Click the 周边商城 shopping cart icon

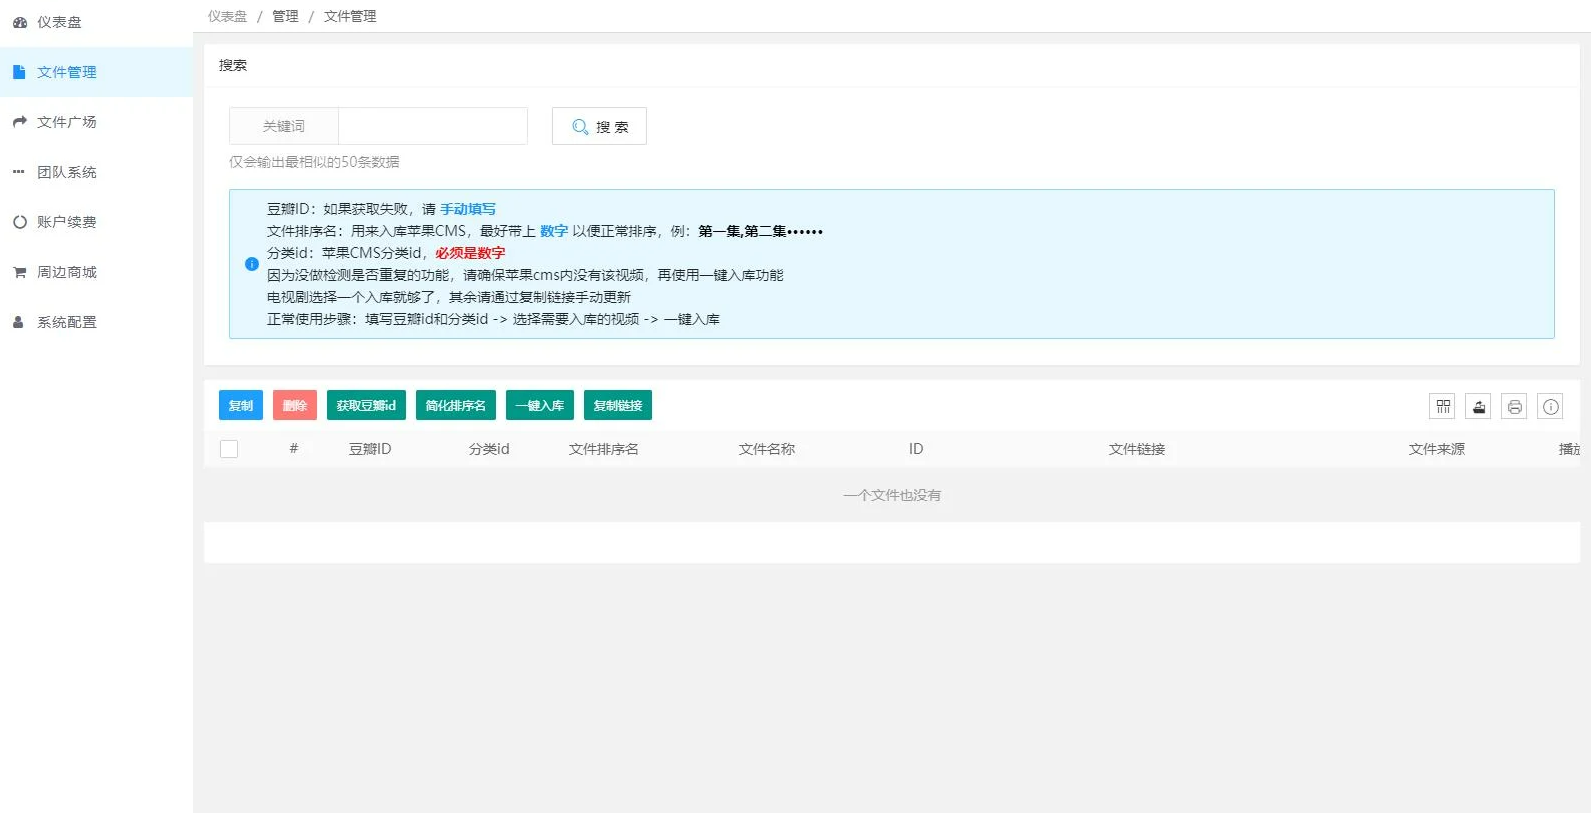point(19,272)
